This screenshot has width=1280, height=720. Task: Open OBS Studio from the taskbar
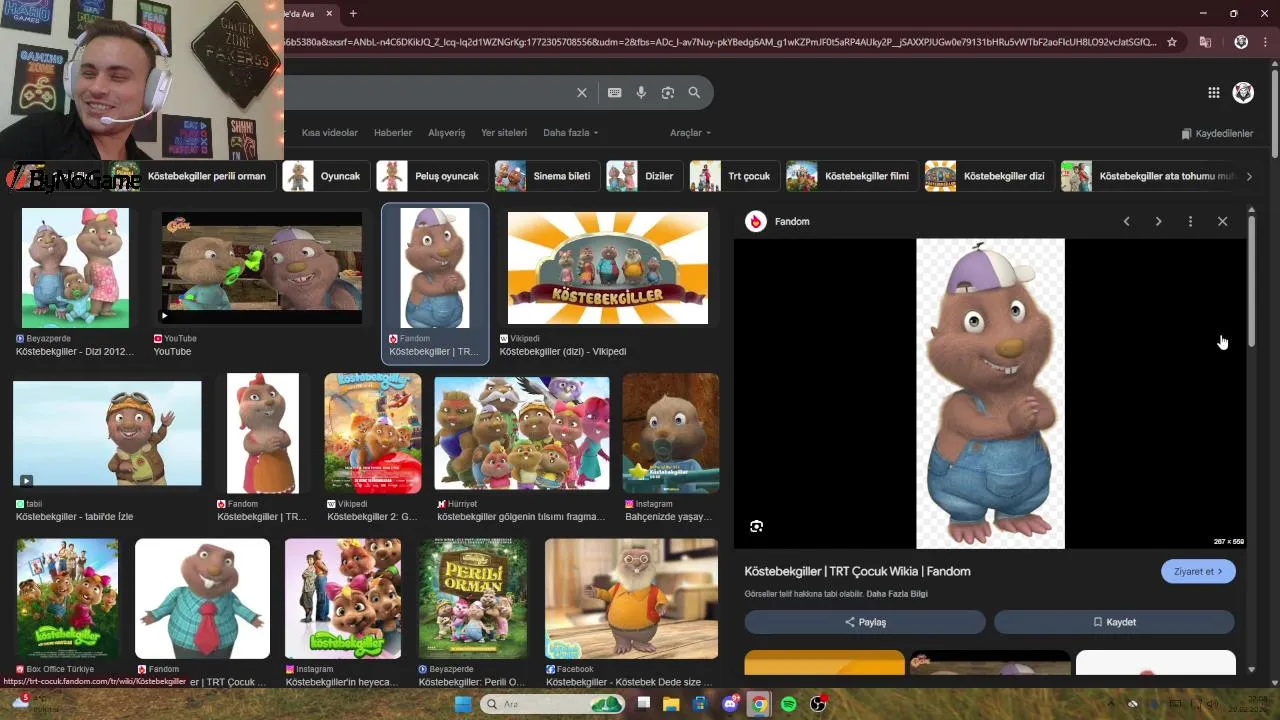(x=818, y=704)
